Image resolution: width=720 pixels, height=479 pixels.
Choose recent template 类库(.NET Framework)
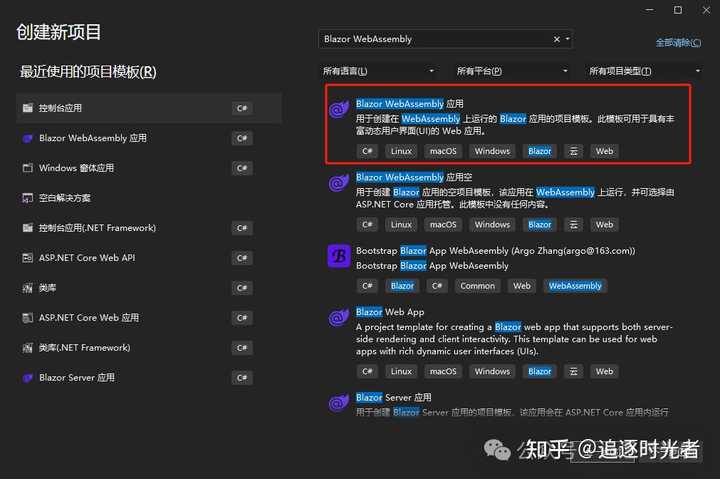pos(149,348)
